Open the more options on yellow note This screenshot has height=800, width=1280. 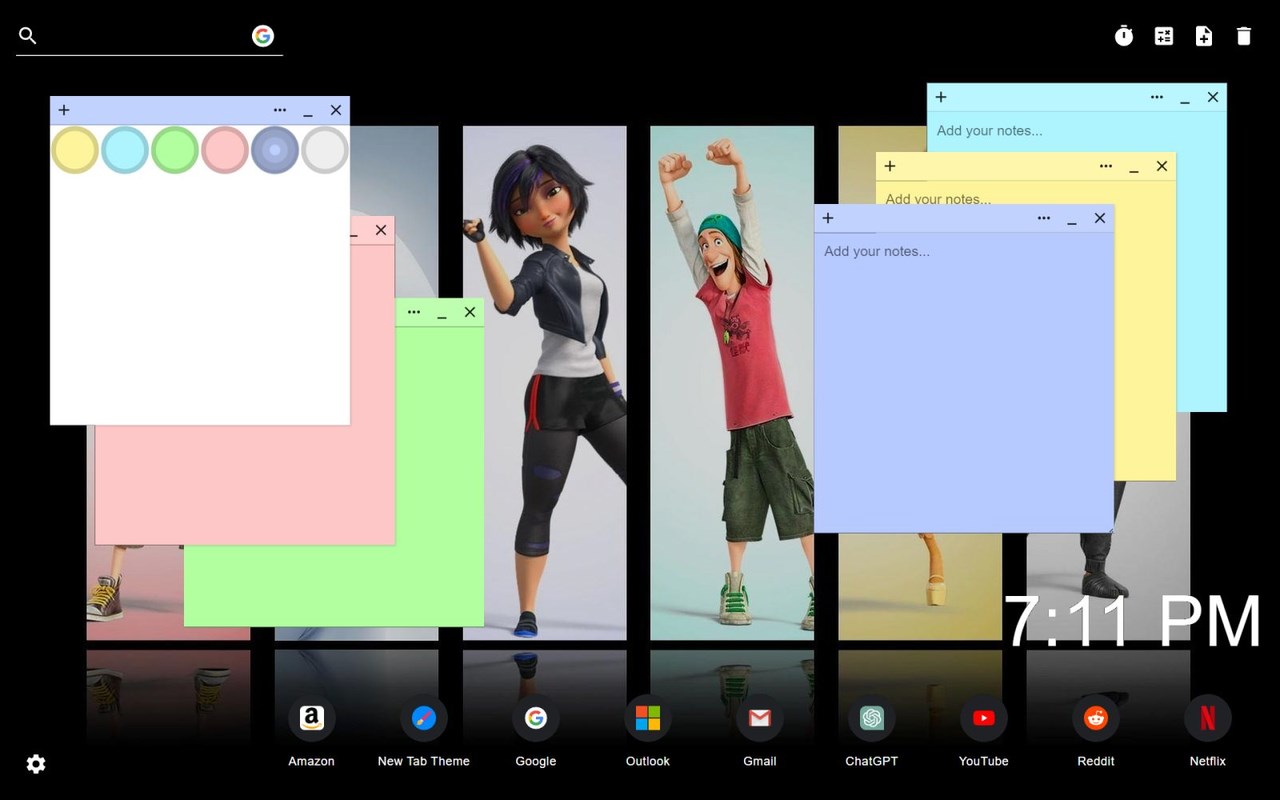pos(1106,166)
